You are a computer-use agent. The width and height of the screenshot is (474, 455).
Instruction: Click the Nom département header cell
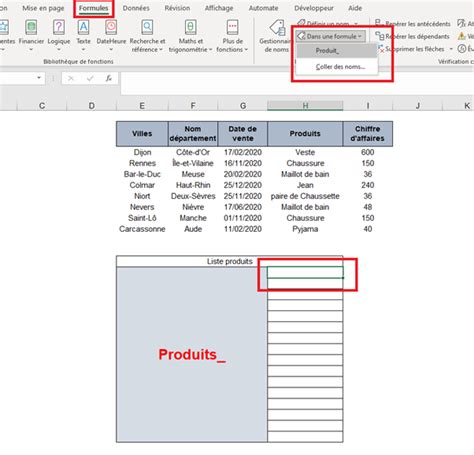pos(193,134)
